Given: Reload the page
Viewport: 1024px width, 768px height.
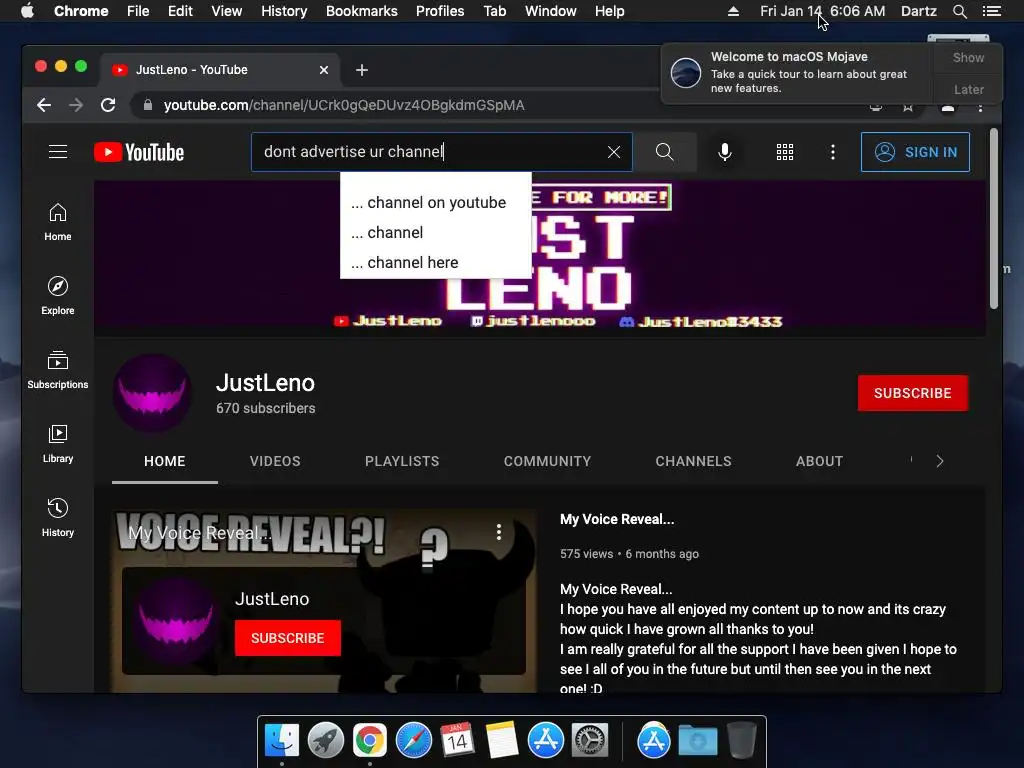Looking at the screenshot, I should 108,105.
